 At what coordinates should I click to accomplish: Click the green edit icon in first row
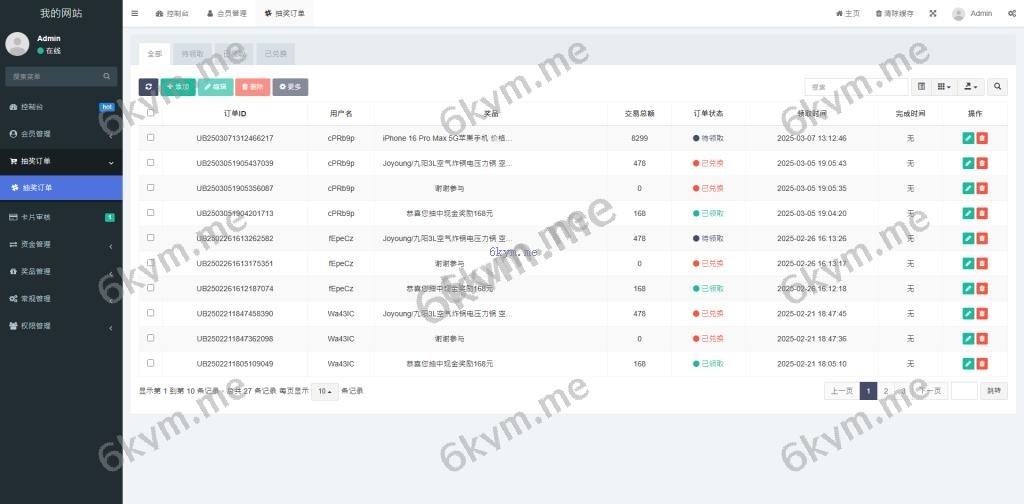click(x=967, y=138)
